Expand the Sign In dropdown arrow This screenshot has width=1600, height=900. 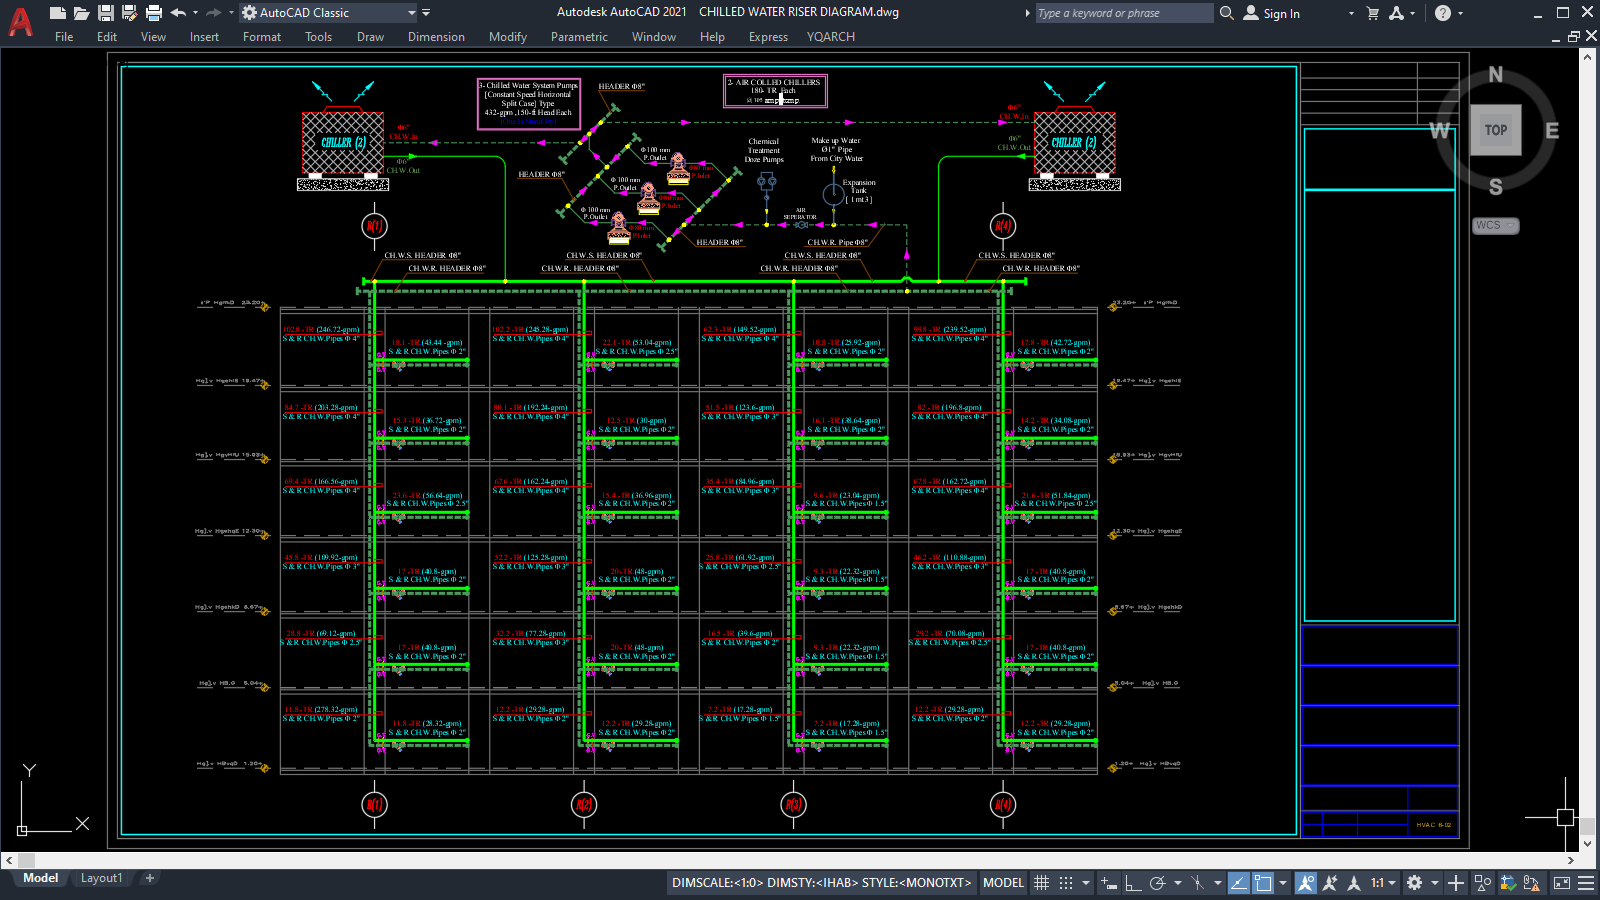(x=1351, y=14)
